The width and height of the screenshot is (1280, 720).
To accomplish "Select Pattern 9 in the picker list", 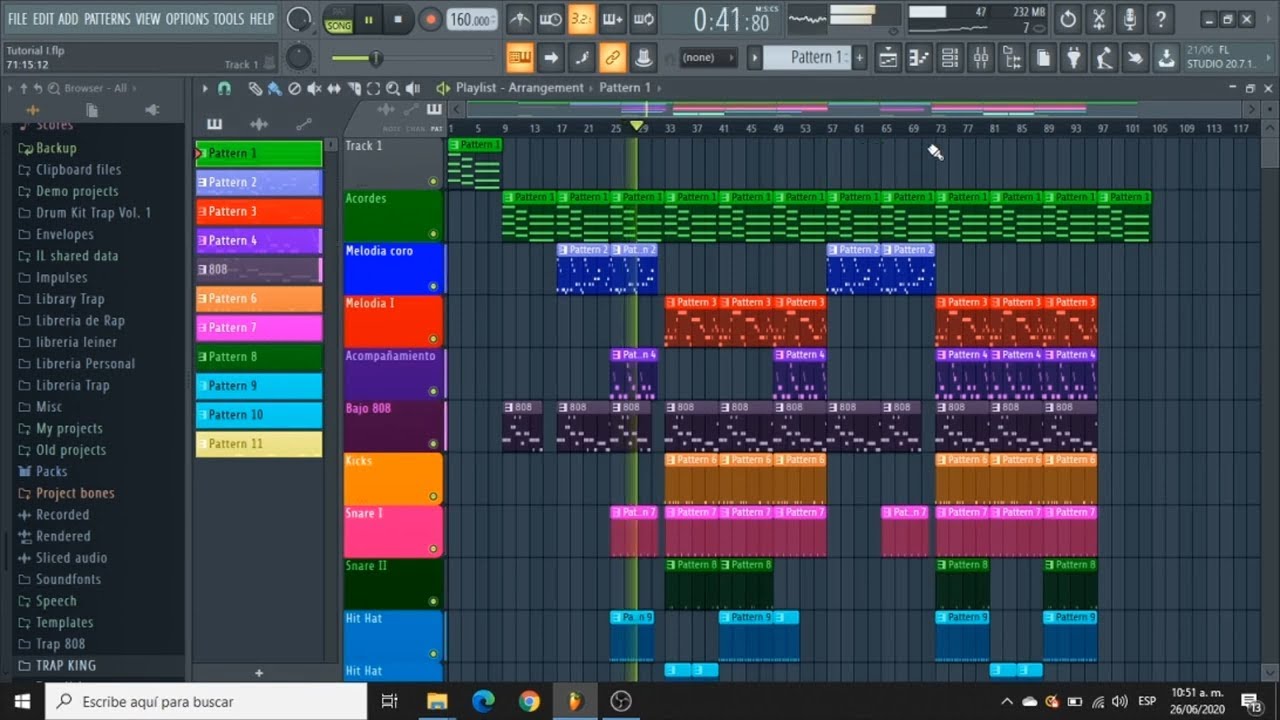I will point(259,385).
